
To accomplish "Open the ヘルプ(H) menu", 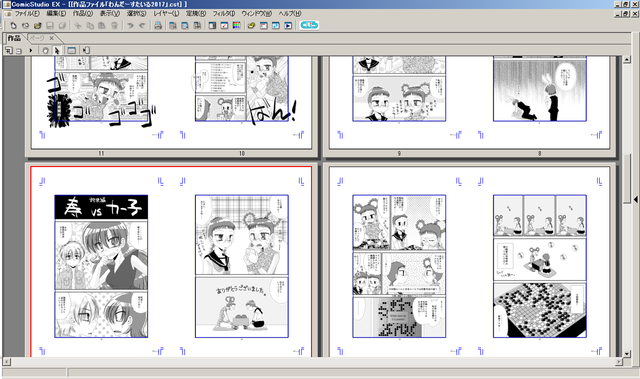I will 290,13.
